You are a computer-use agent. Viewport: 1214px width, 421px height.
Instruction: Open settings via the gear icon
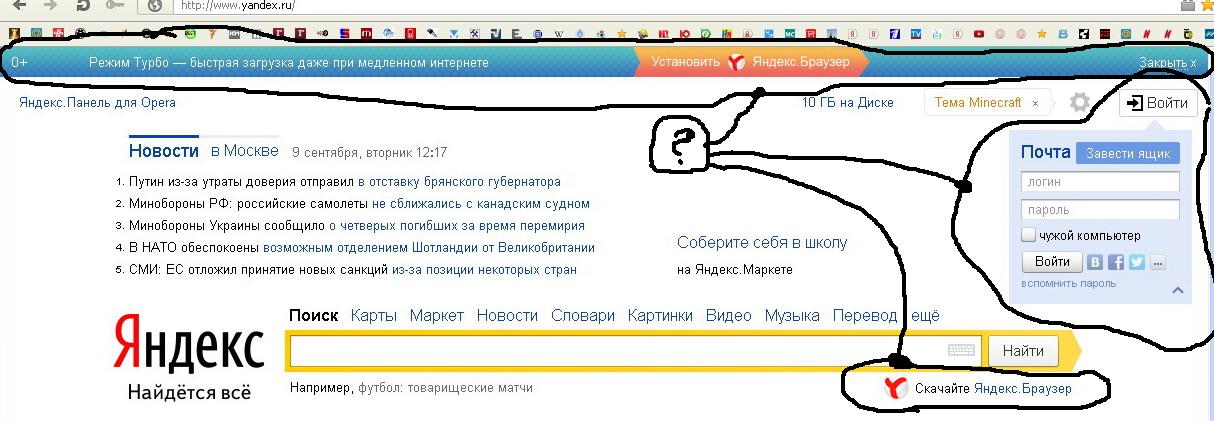1079,102
